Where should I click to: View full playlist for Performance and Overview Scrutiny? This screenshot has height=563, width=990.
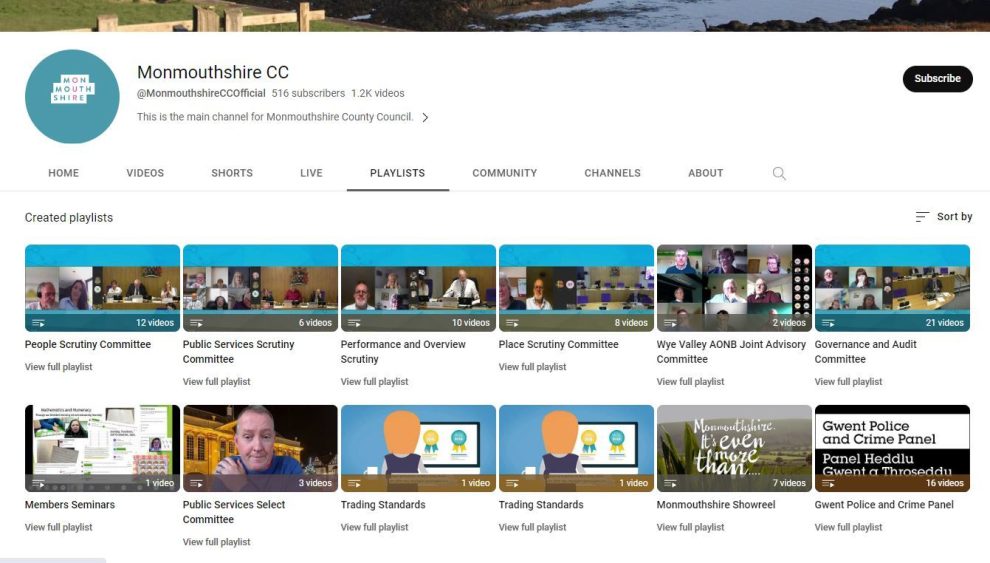click(x=374, y=382)
